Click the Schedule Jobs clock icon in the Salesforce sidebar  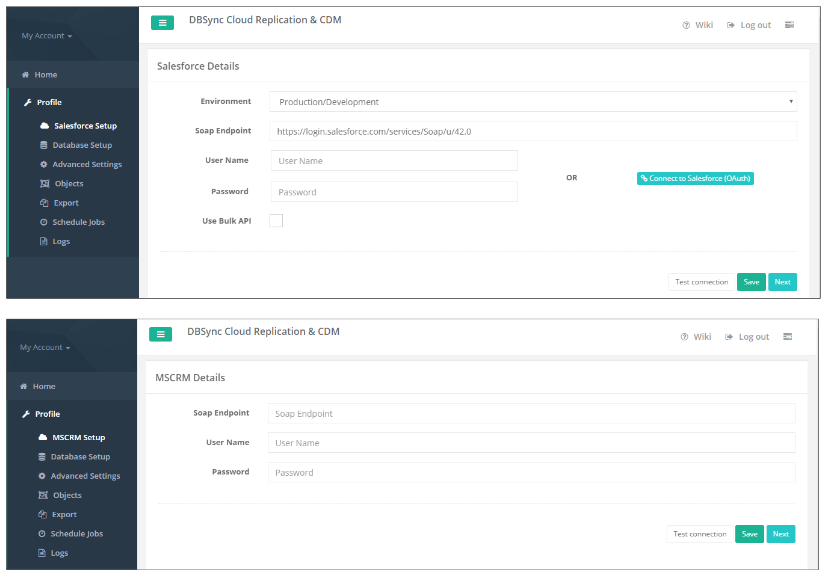44,222
